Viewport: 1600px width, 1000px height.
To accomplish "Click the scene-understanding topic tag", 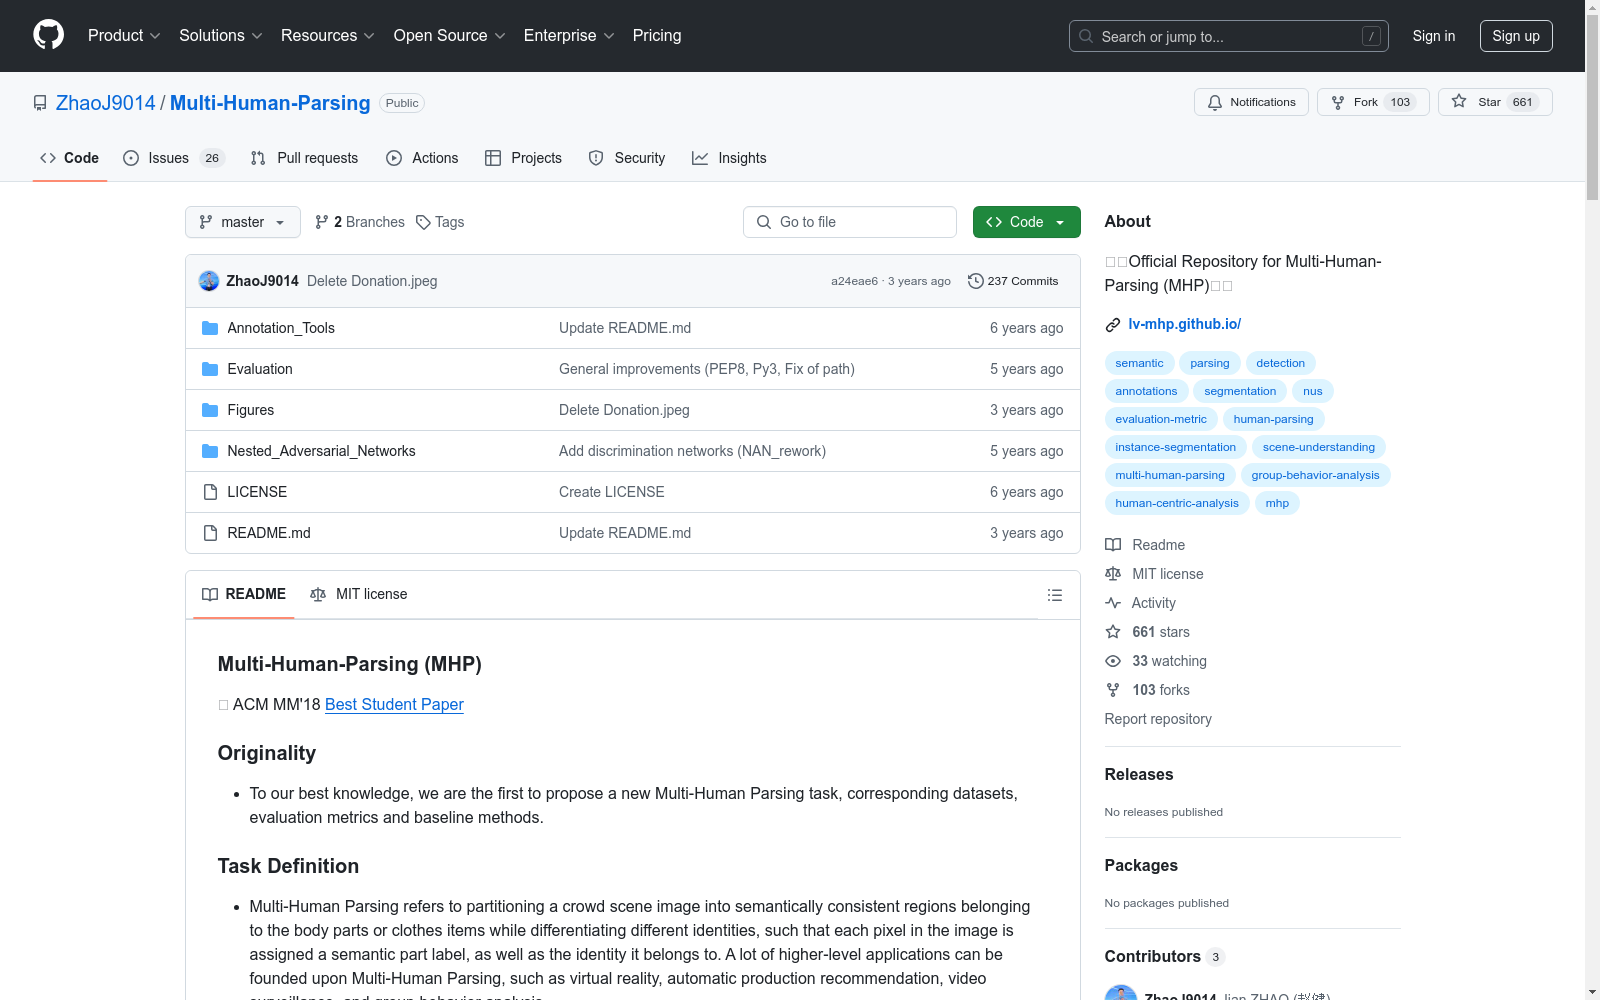I will (x=1318, y=447).
